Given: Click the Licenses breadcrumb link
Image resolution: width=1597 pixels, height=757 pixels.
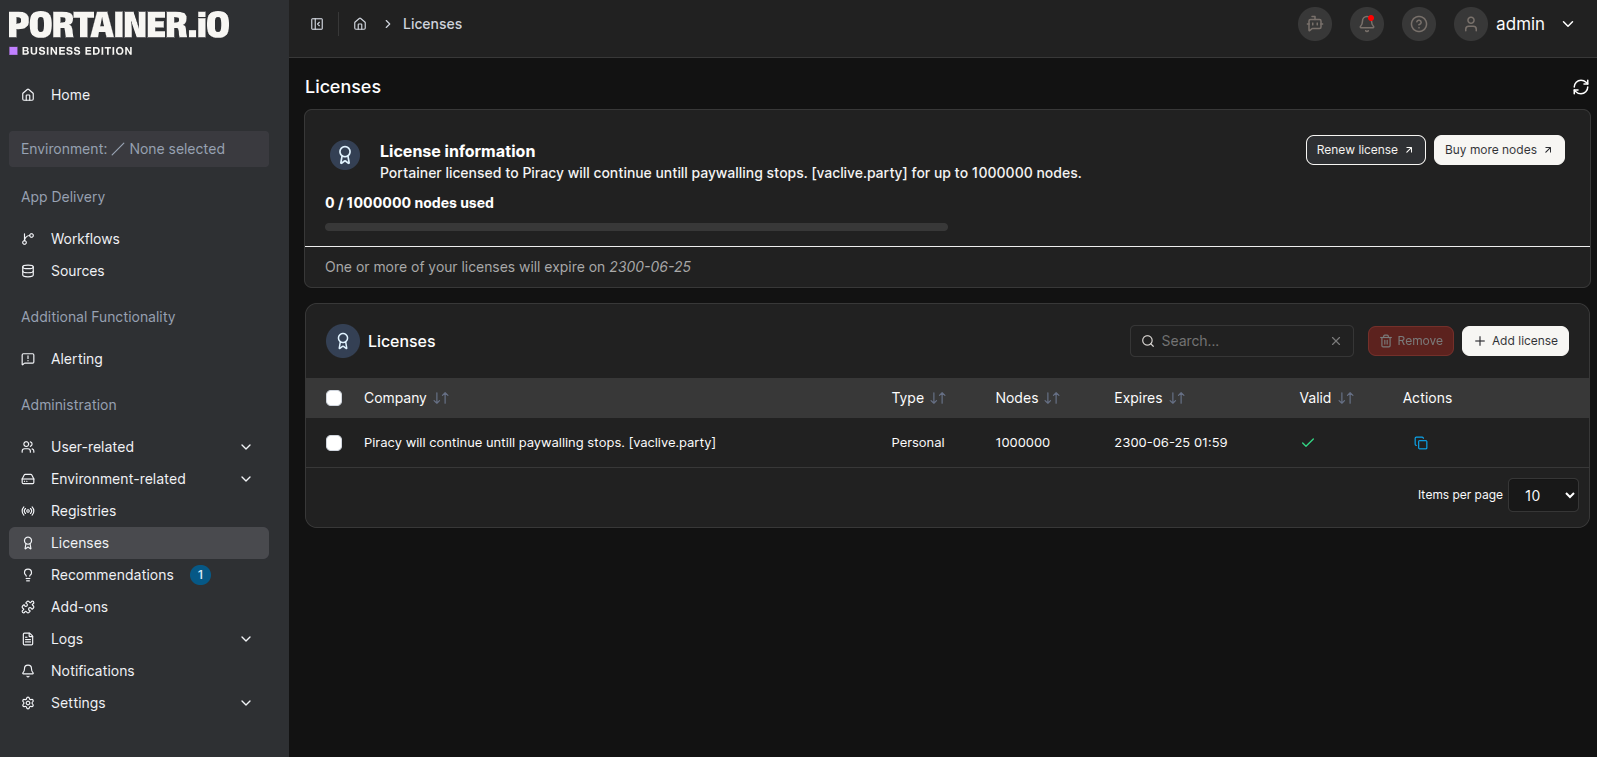Looking at the screenshot, I should (x=432, y=24).
